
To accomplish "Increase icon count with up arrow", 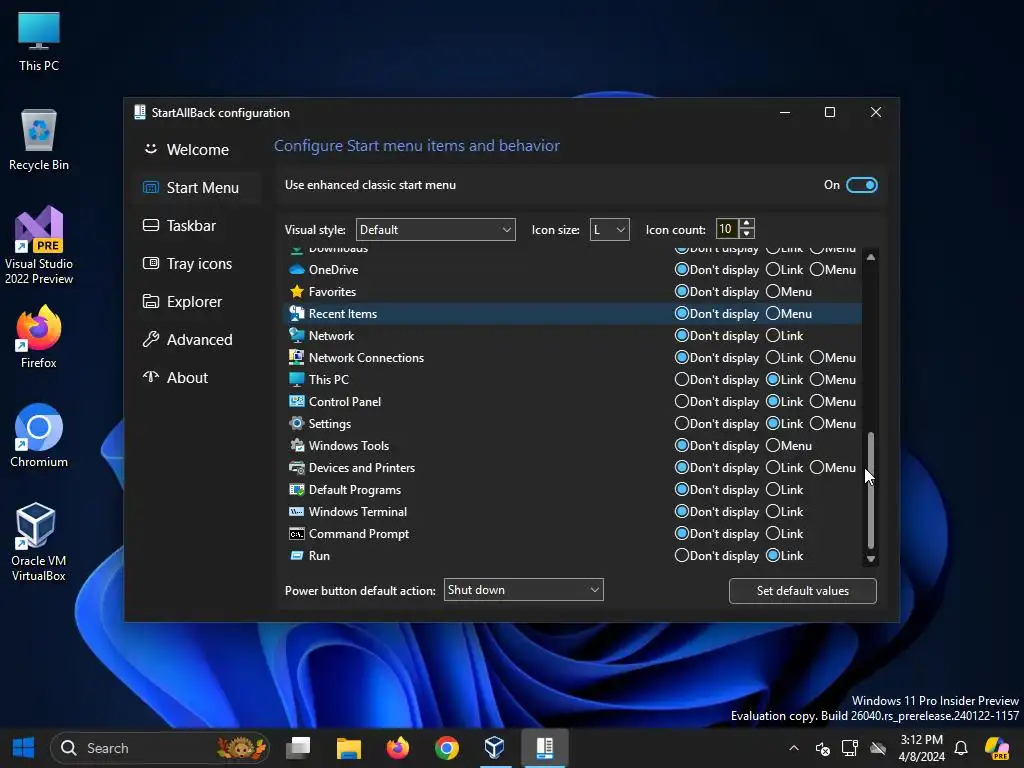I will (x=747, y=224).
